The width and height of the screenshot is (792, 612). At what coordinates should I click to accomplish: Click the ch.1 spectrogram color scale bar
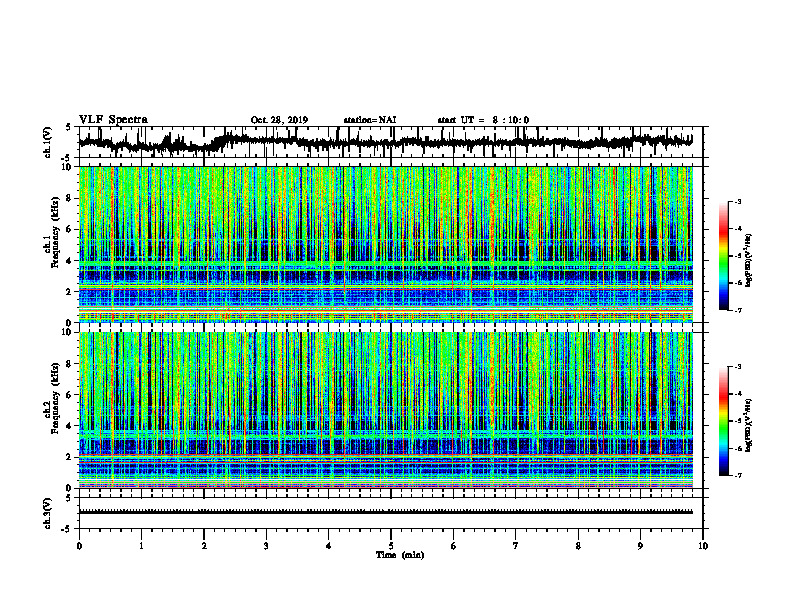click(723, 255)
